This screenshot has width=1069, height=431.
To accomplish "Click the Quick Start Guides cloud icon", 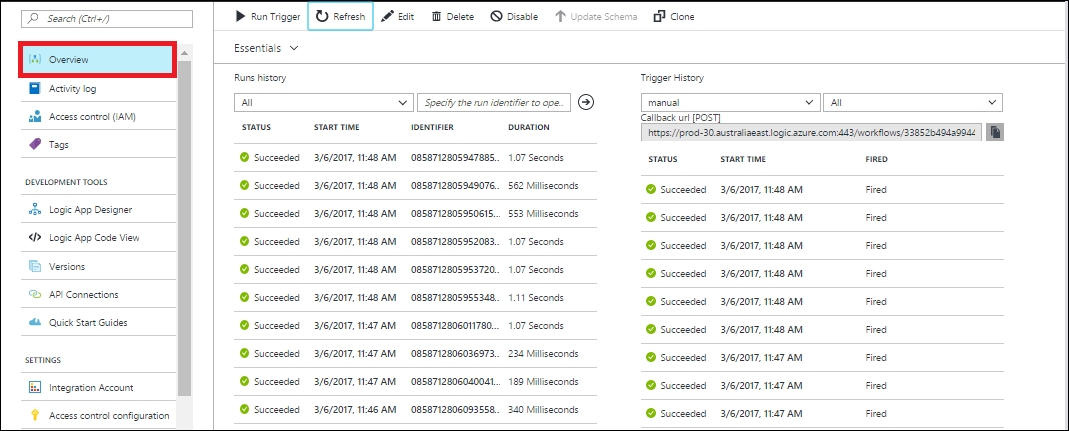I will [x=35, y=323].
